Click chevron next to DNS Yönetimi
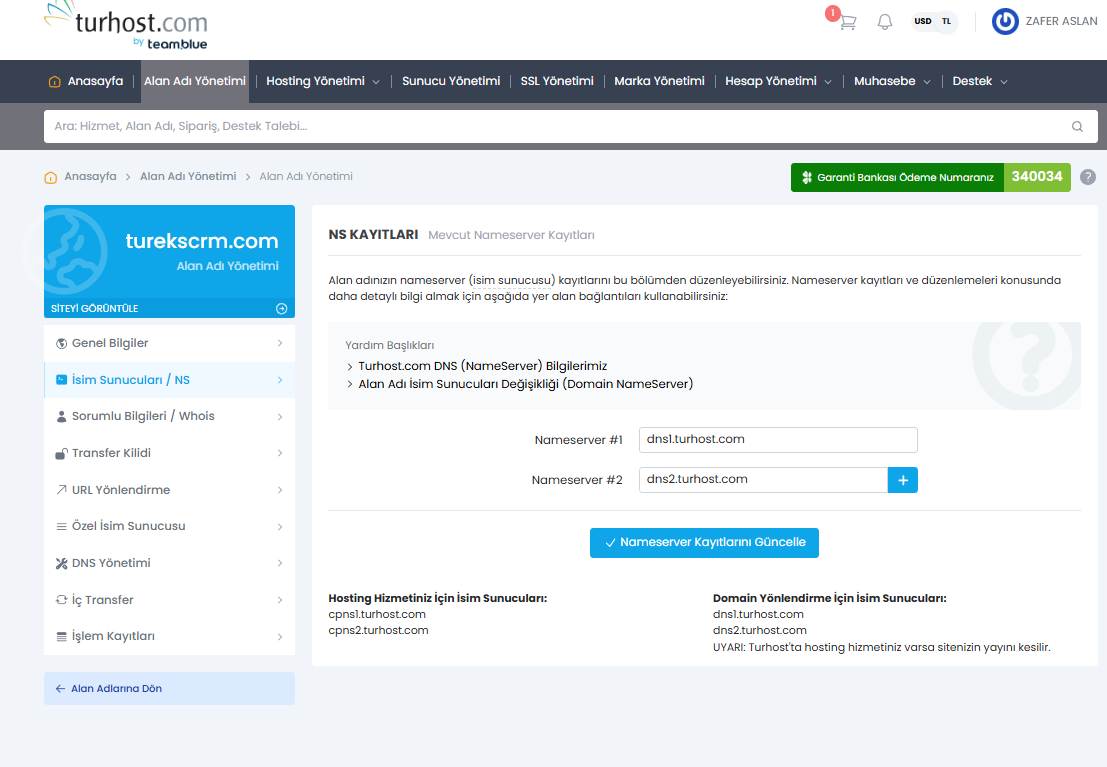This screenshot has height=767, width=1107. [280, 564]
